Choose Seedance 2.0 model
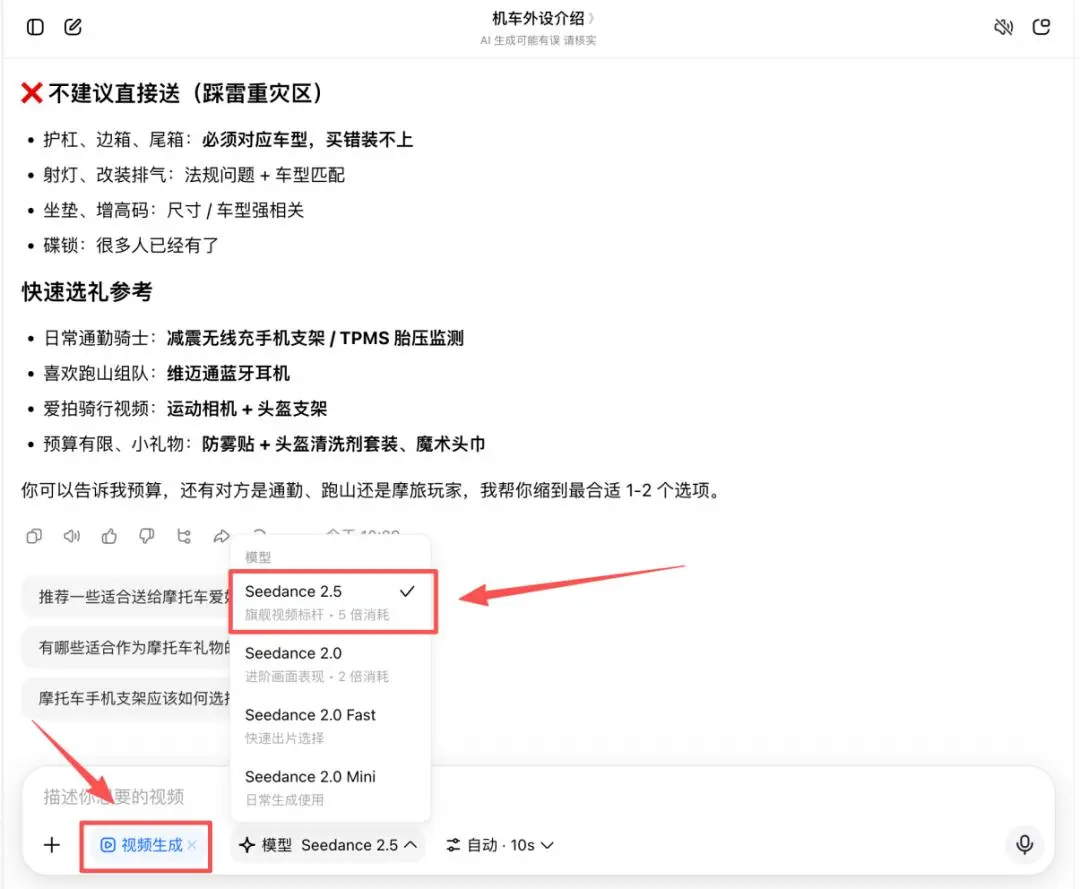The image size is (1080, 889). coord(331,664)
